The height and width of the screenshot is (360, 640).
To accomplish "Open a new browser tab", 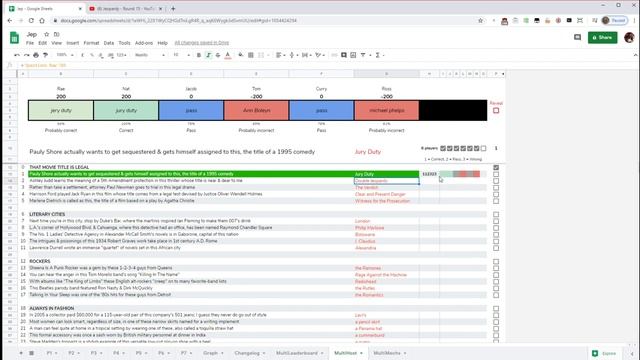I will pyautogui.click(x=173, y=9).
